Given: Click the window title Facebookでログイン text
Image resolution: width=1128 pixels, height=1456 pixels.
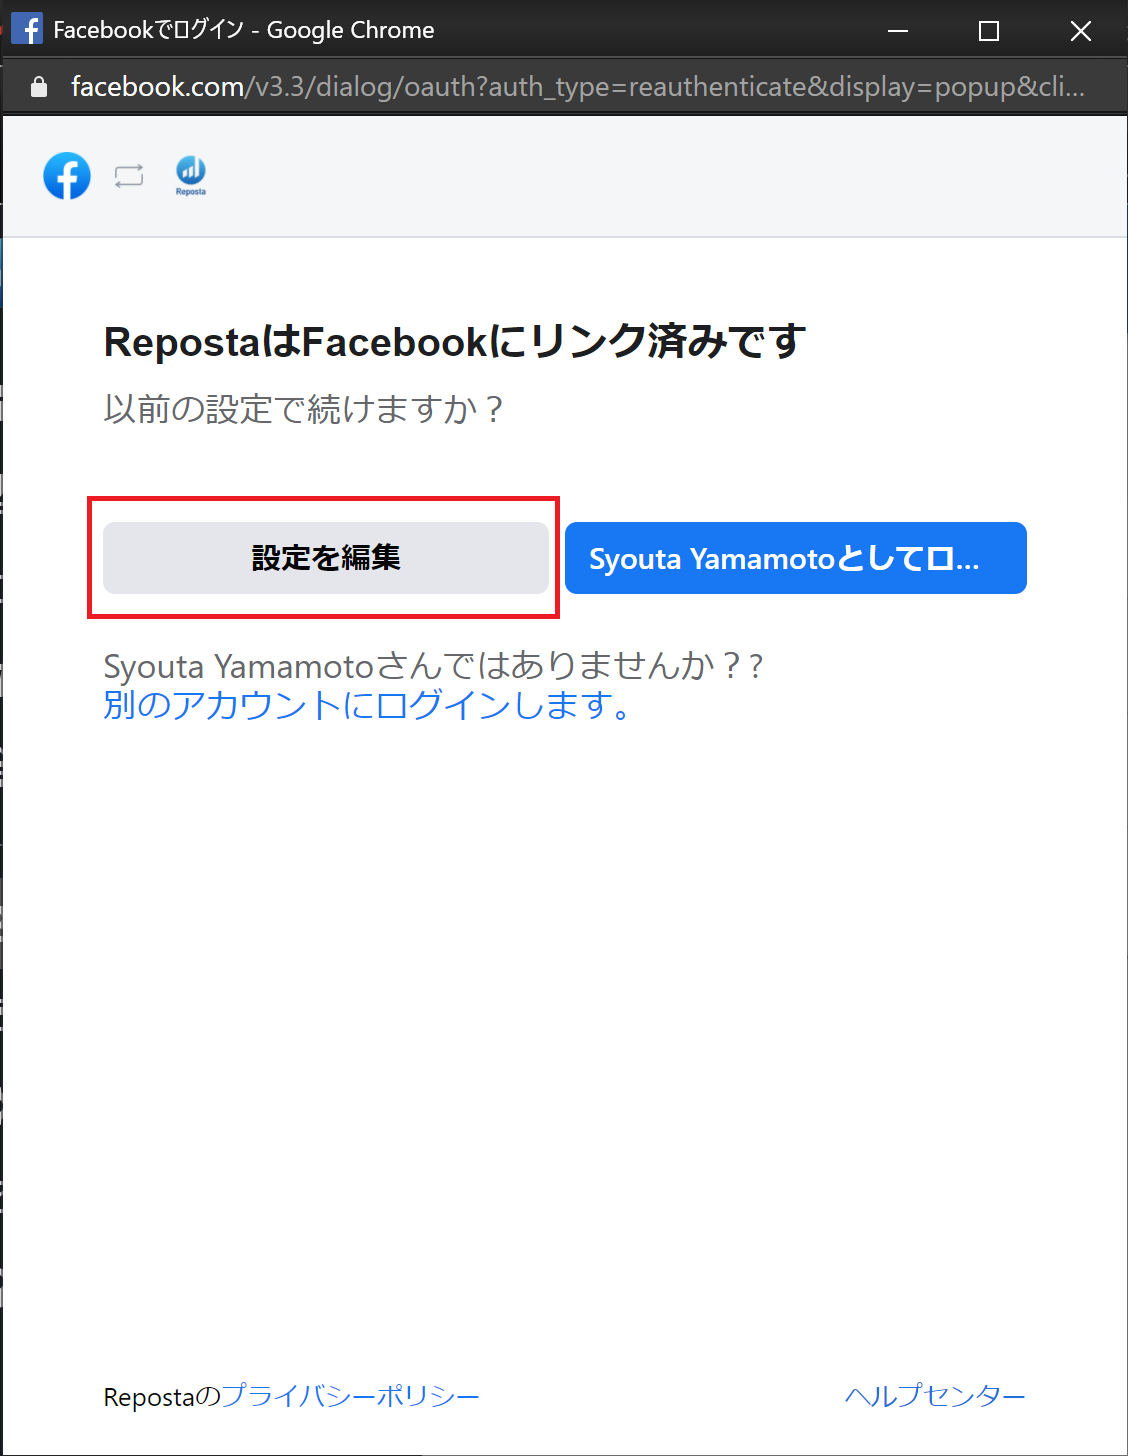Looking at the screenshot, I should [149, 30].
